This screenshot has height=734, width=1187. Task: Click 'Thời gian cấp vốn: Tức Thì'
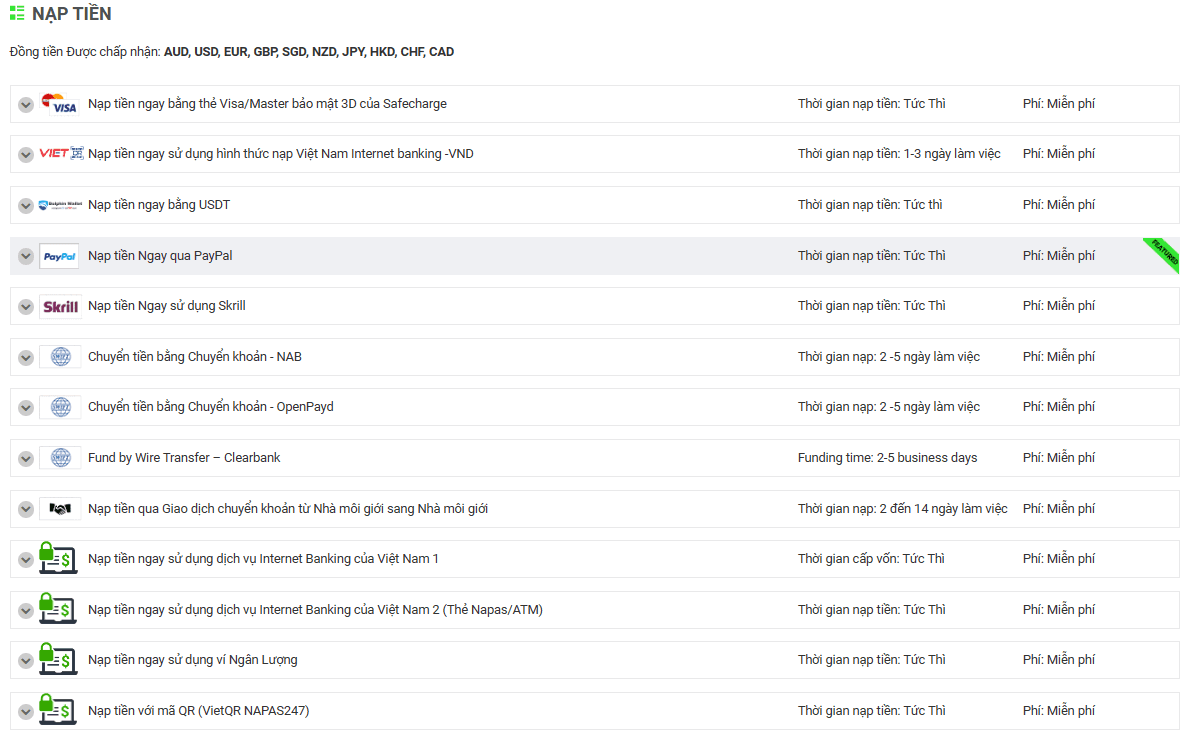(x=871, y=558)
